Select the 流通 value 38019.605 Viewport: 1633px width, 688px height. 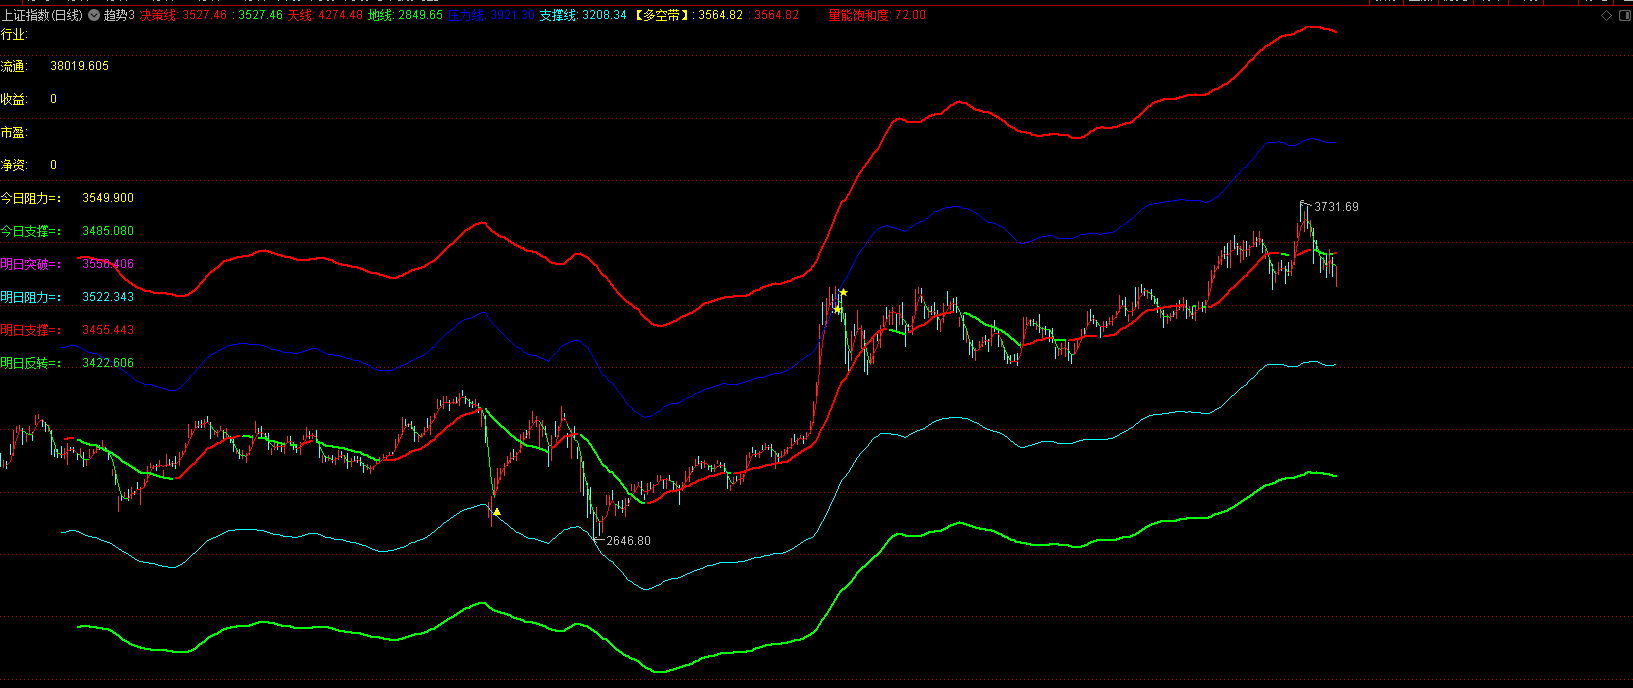tap(80, 66)
